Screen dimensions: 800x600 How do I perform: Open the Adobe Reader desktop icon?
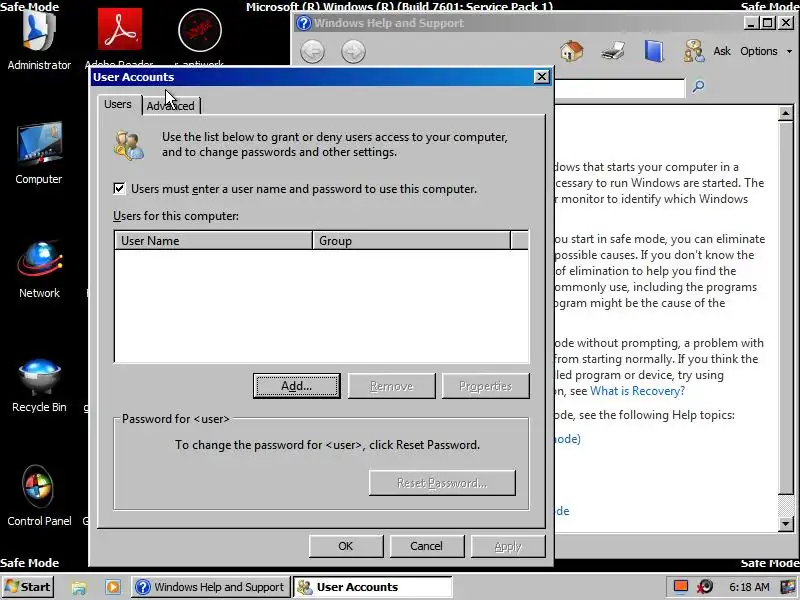point(119,36)
